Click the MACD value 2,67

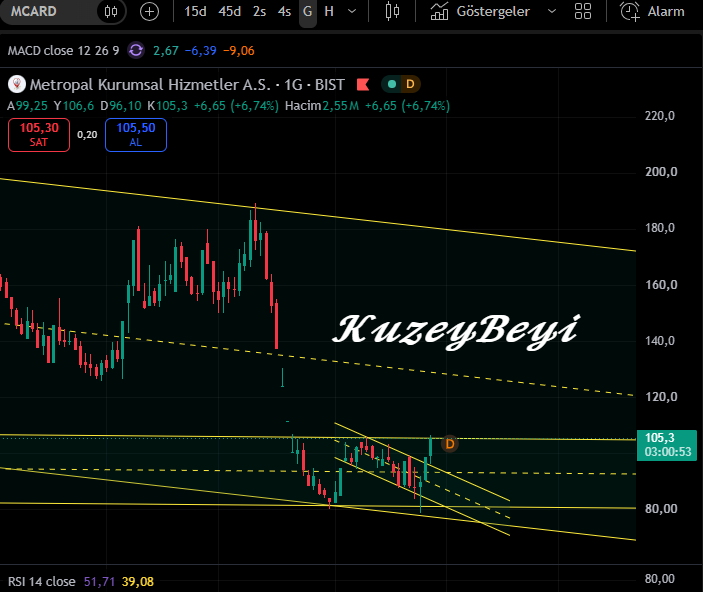click(x=166, y=51)
